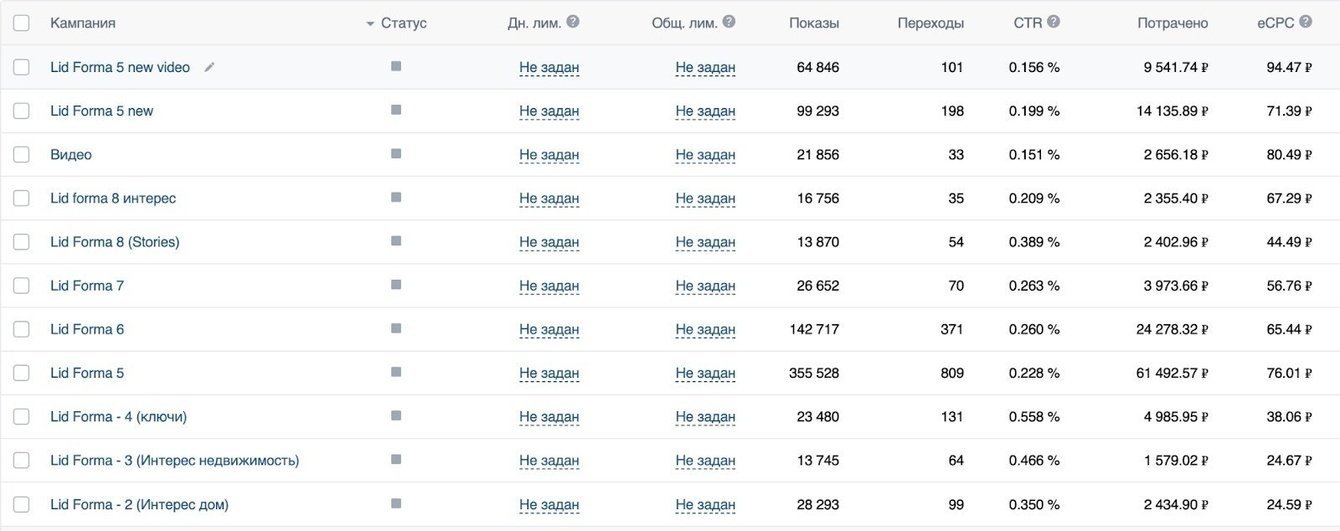Click the question mark icon beside CTR
Screen dimensions: 1340x531
1053,22
